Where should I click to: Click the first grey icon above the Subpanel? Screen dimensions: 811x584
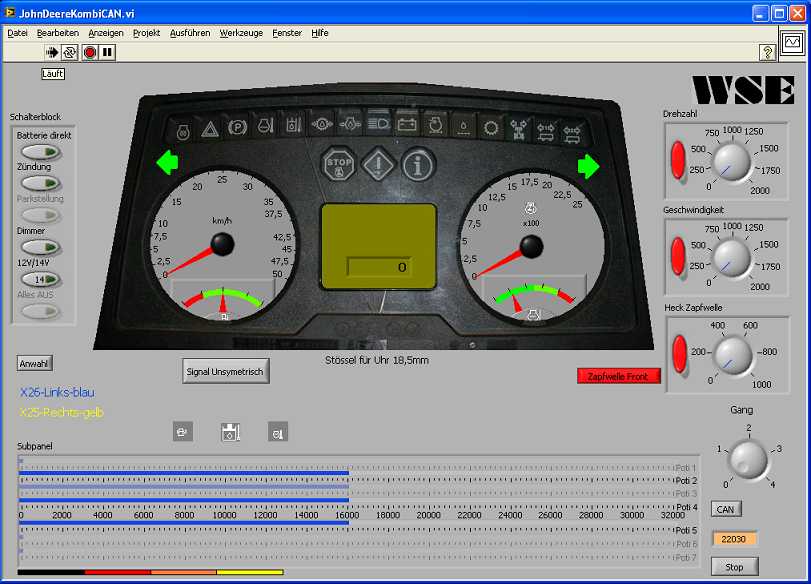tap(183, 431)
